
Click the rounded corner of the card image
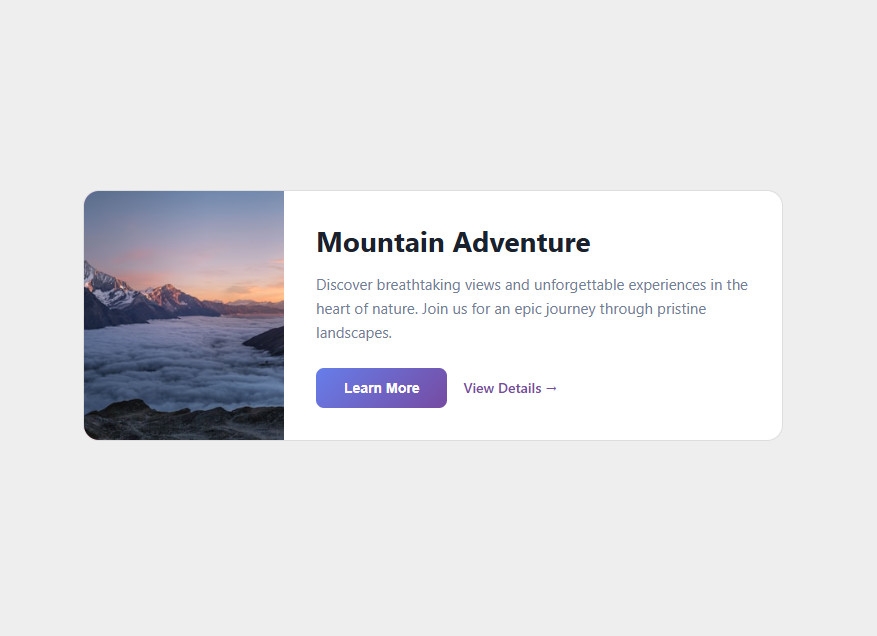[92, 197]
